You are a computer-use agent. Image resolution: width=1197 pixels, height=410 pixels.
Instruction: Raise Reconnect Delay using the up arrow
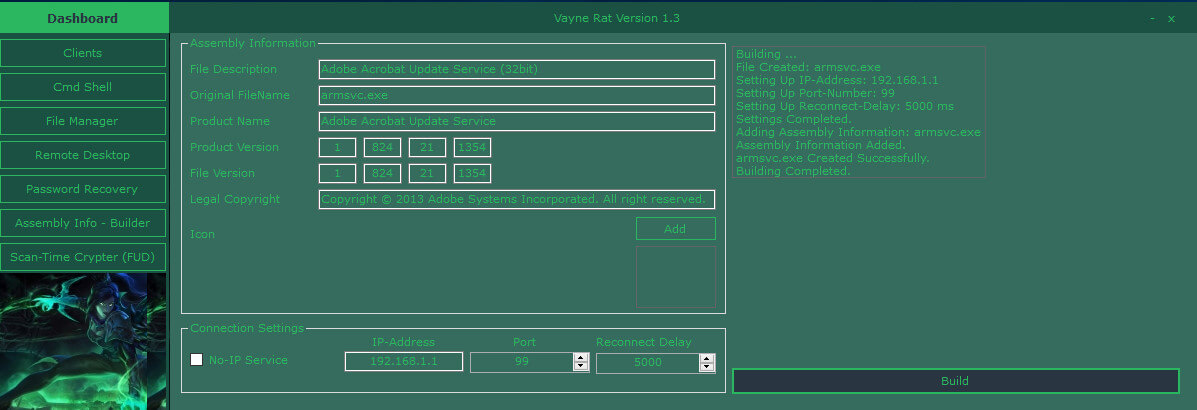(x=707, y=358)
